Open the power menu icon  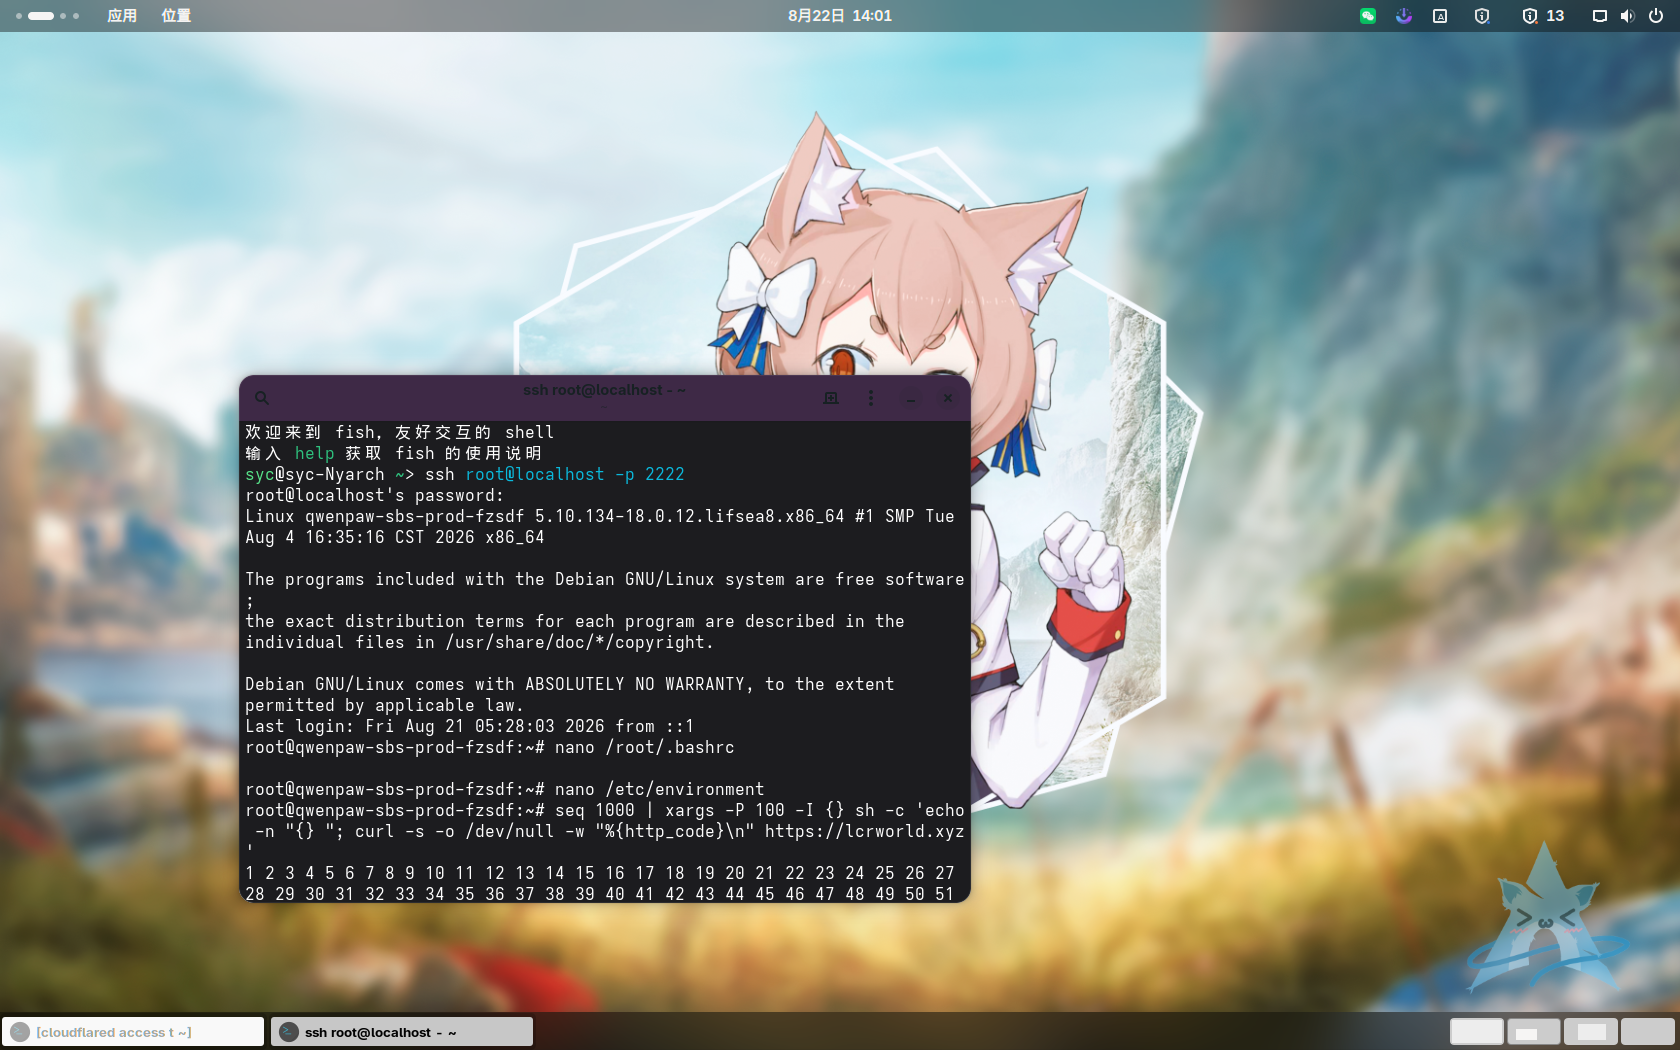point(1656,16)
